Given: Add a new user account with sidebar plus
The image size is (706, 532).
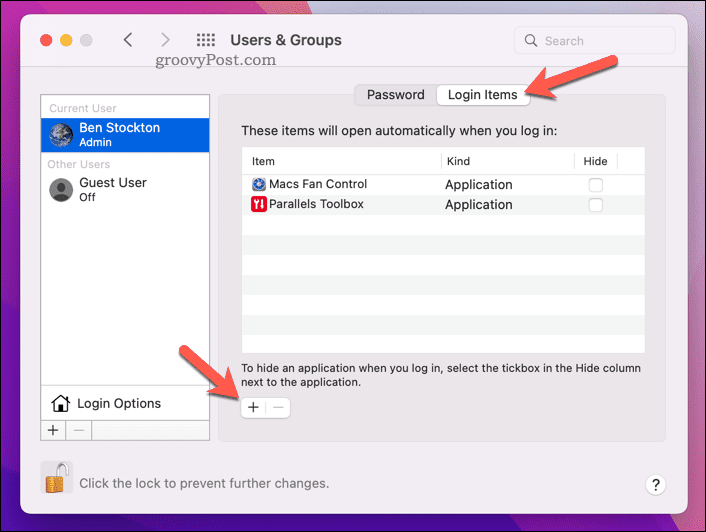Looking at the screenshot, I should pos(53,429).
